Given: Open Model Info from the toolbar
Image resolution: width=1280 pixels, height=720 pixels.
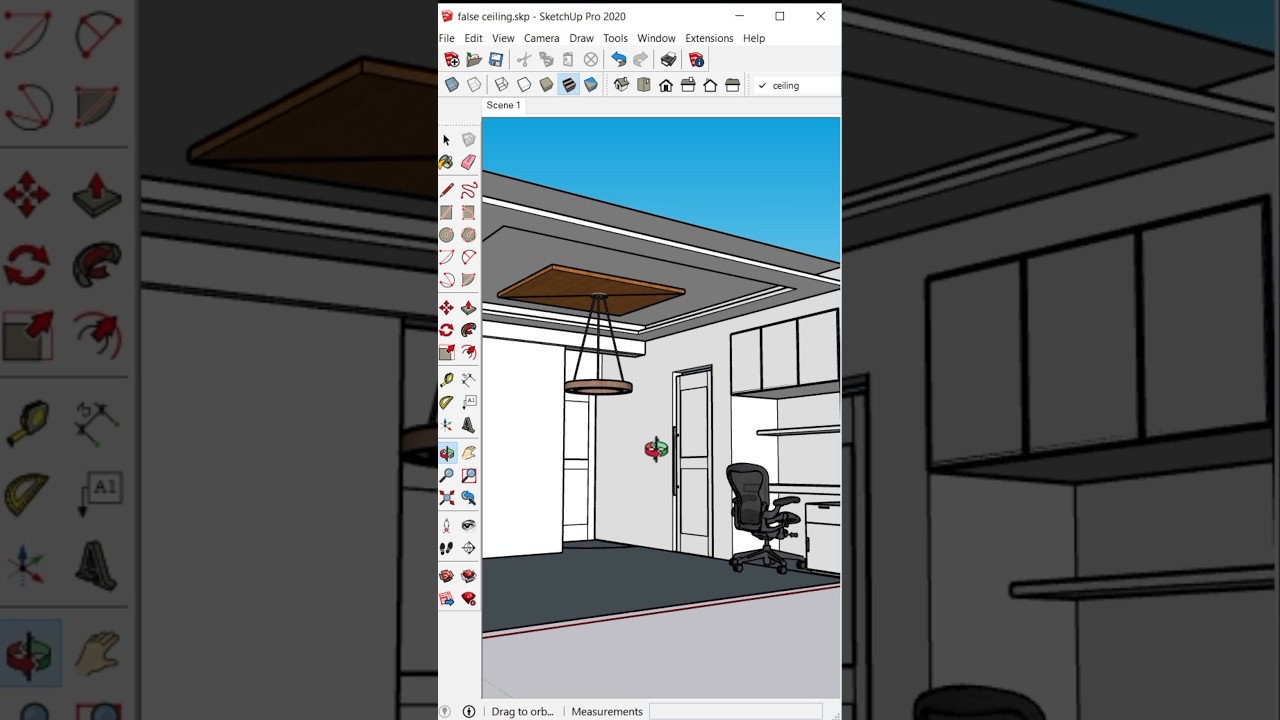Looking at the screenshot, I should [696, 60].
